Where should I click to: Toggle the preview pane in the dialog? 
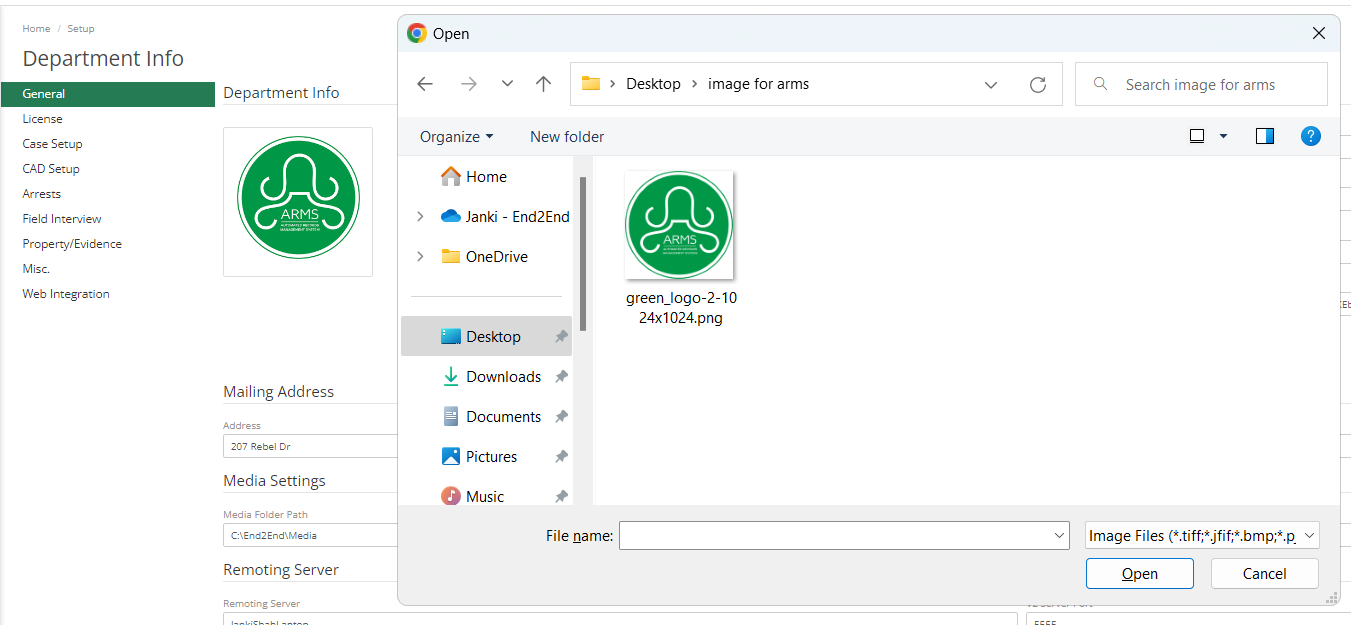click(x=1264, y=135)
